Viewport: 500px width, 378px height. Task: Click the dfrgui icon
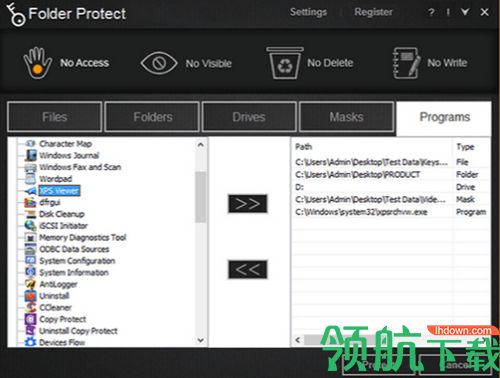[30, 202]
